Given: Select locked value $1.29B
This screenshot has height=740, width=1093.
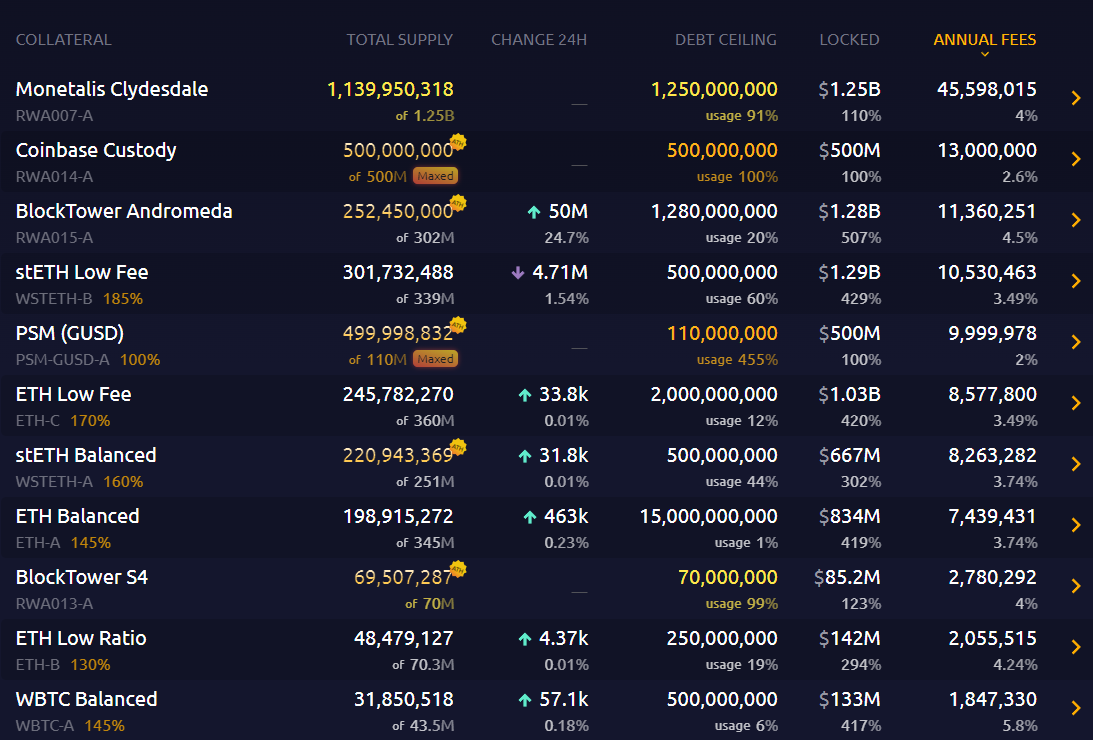Looking at the screenshot, I should point(850,272).
